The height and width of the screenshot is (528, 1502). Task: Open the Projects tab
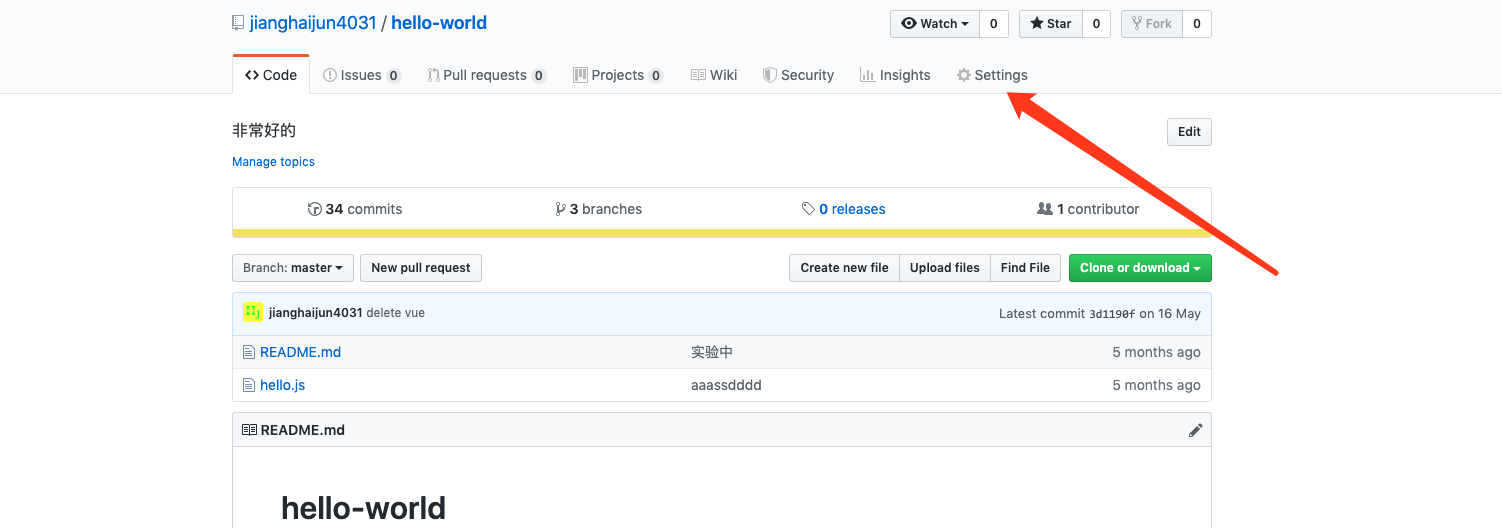(x=618, y=75)
